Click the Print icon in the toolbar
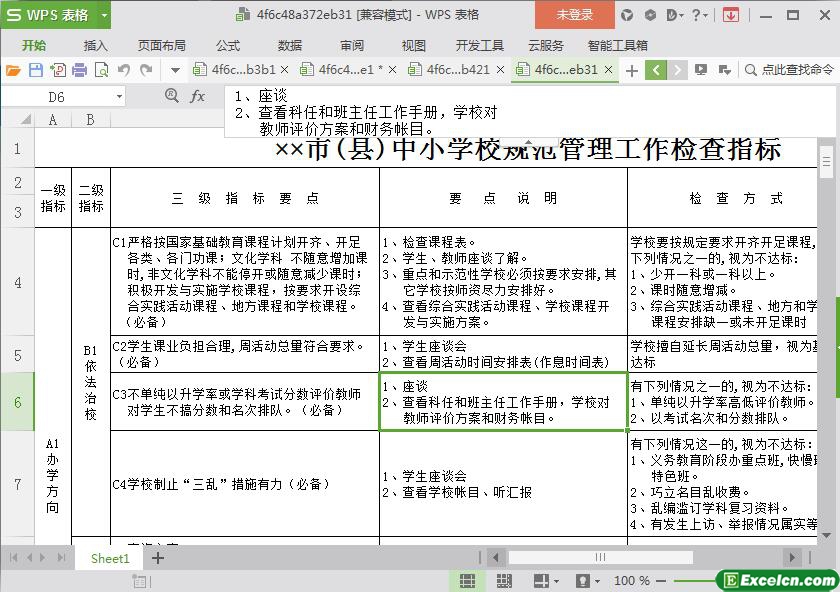This screenshot has width=840, height=592. click(x=79, y=70)
